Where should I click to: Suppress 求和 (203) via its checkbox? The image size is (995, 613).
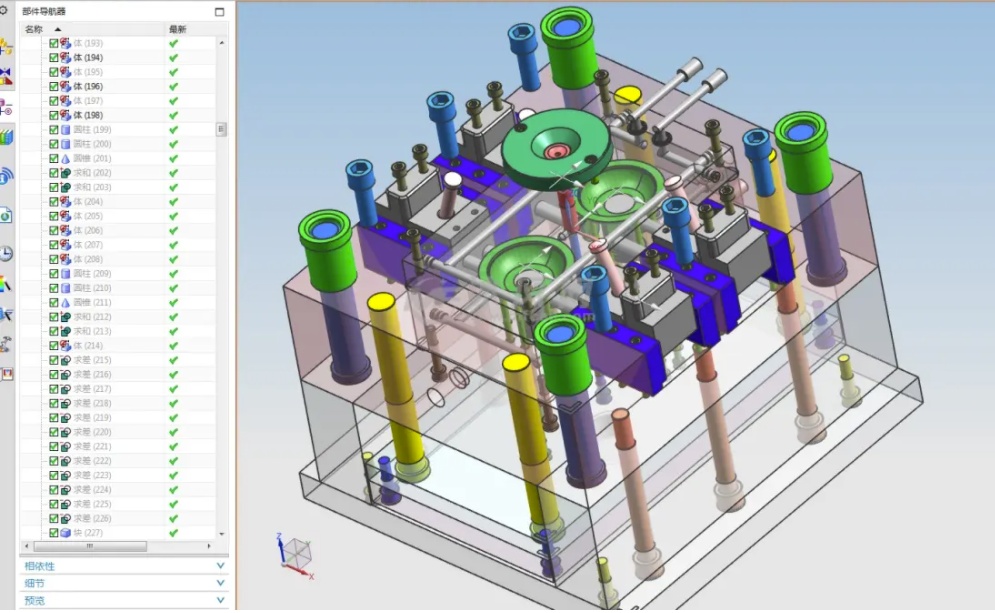pyautogui.click(x=53, y=187)
